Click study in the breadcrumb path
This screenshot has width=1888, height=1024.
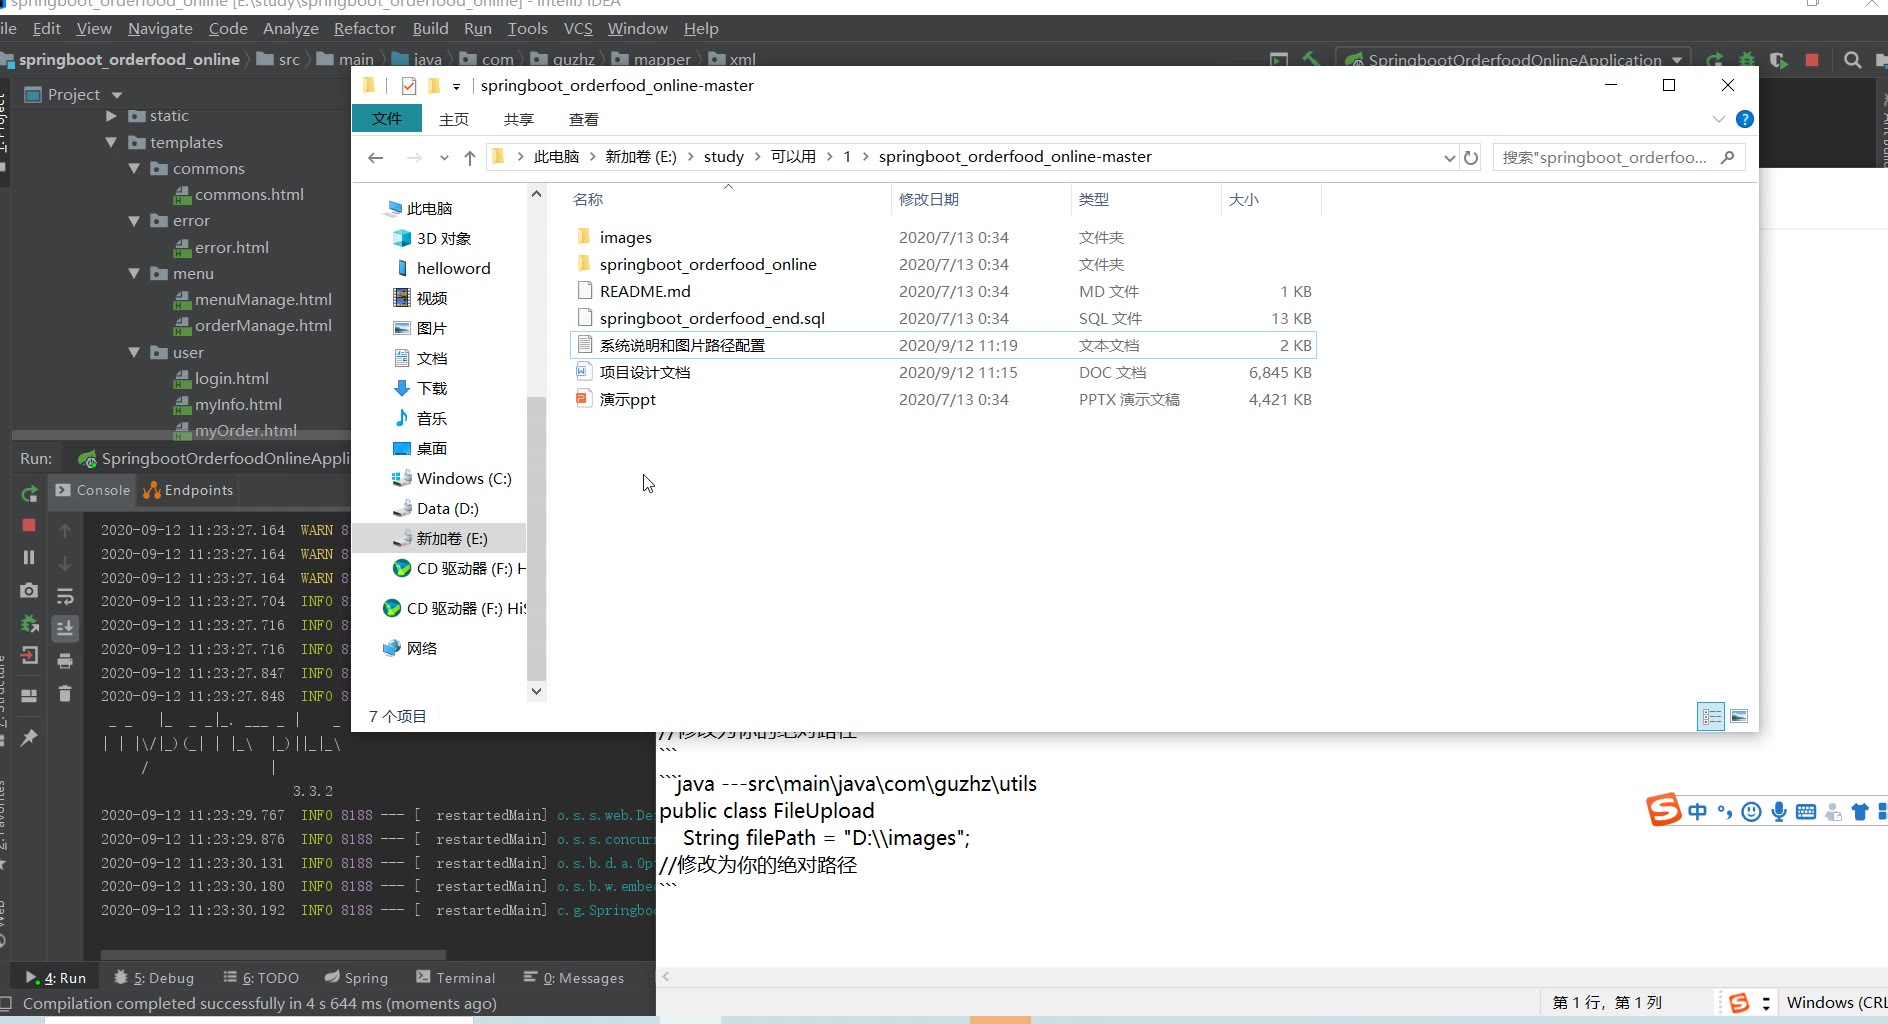(724, 157)
